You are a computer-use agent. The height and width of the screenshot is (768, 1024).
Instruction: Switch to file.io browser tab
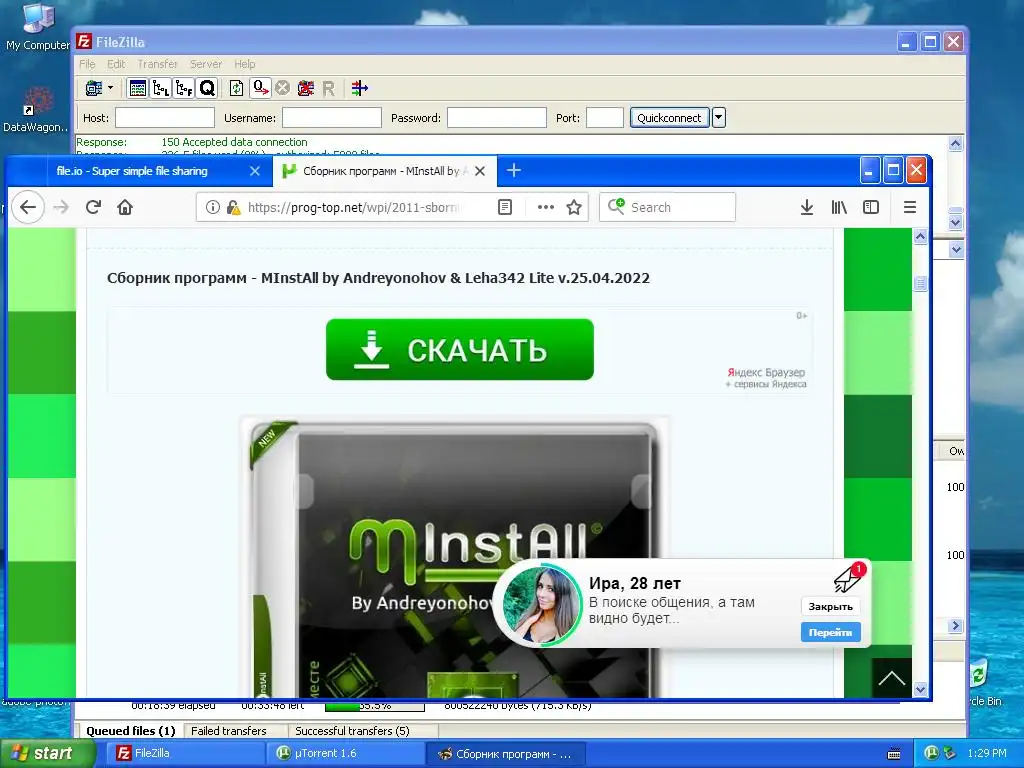(132, 171)
